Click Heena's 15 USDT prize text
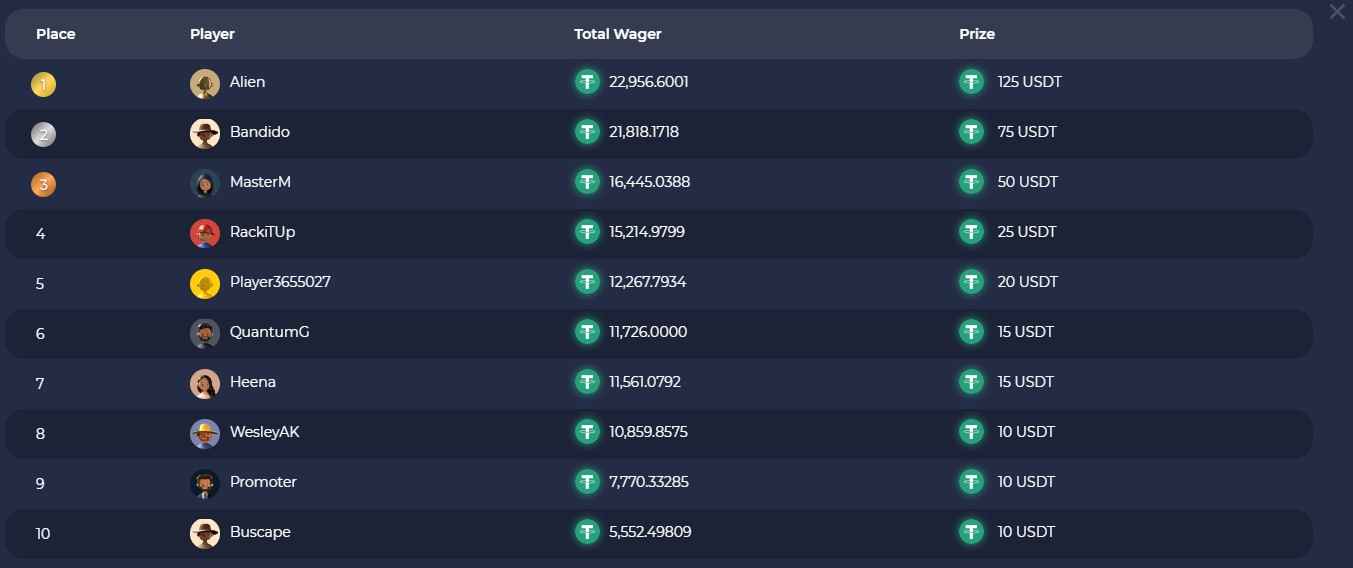The width and height of the screenshot is (1353, 568). 1026,382
